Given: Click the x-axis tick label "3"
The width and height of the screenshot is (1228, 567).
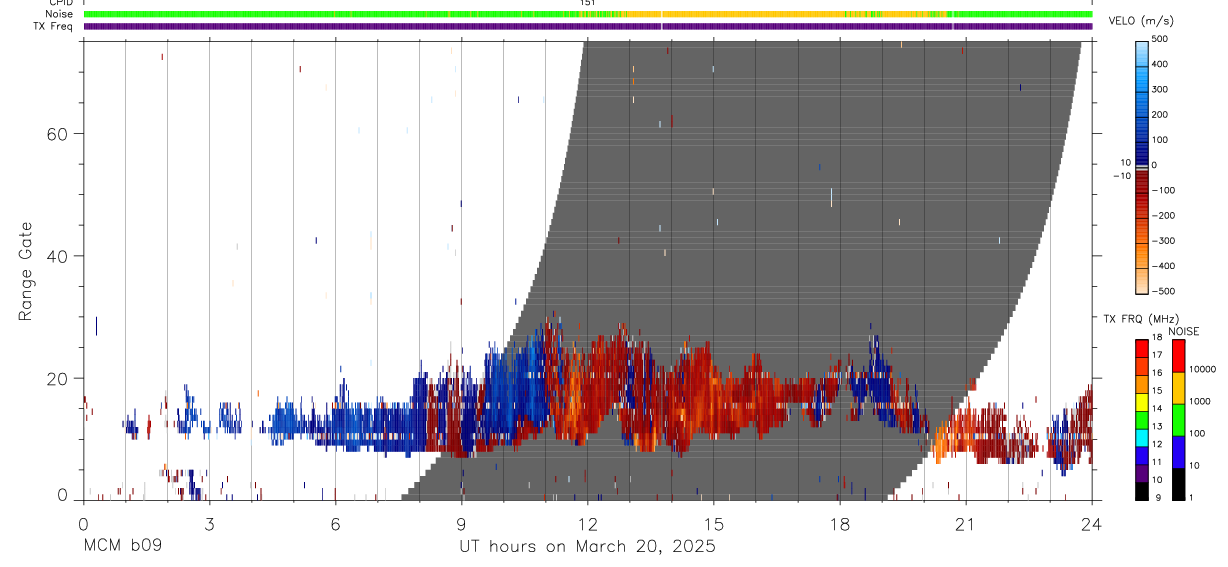Looking at the screenshot, I should tap(209, 523).
